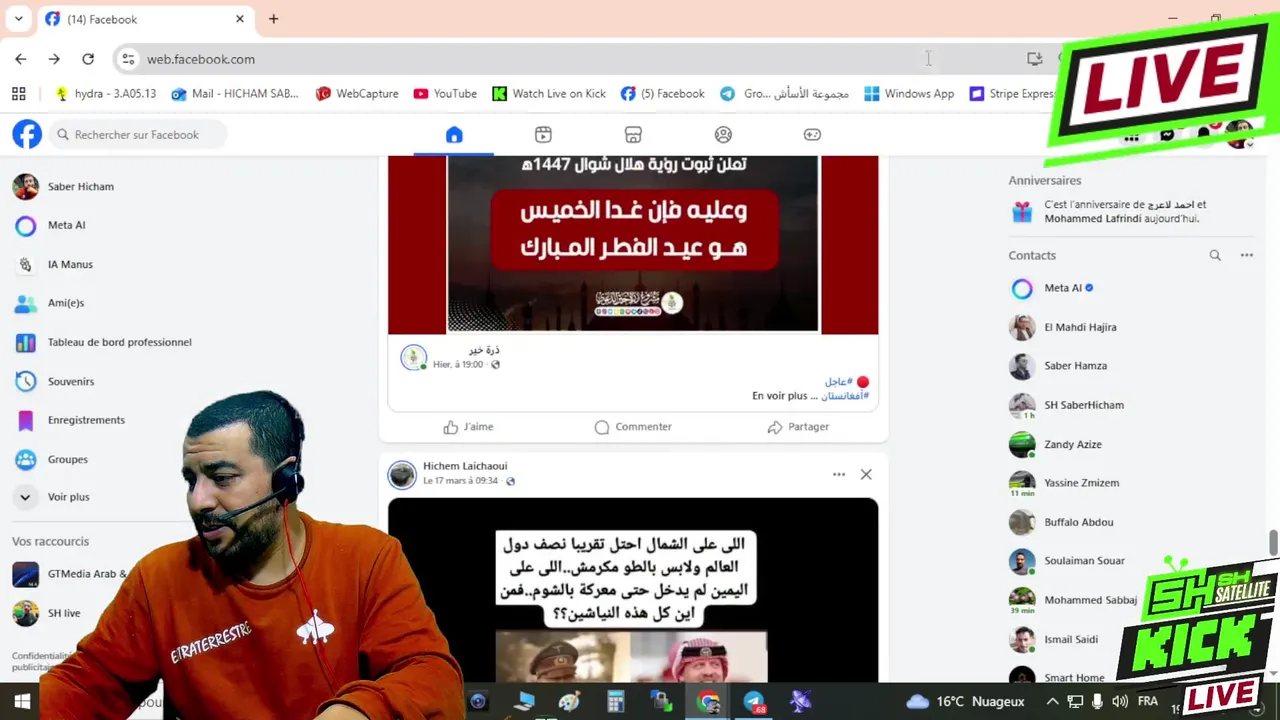Click the address bar web.facebook.com
Viewport: 1280px width, 720px height.
[201, 59]
